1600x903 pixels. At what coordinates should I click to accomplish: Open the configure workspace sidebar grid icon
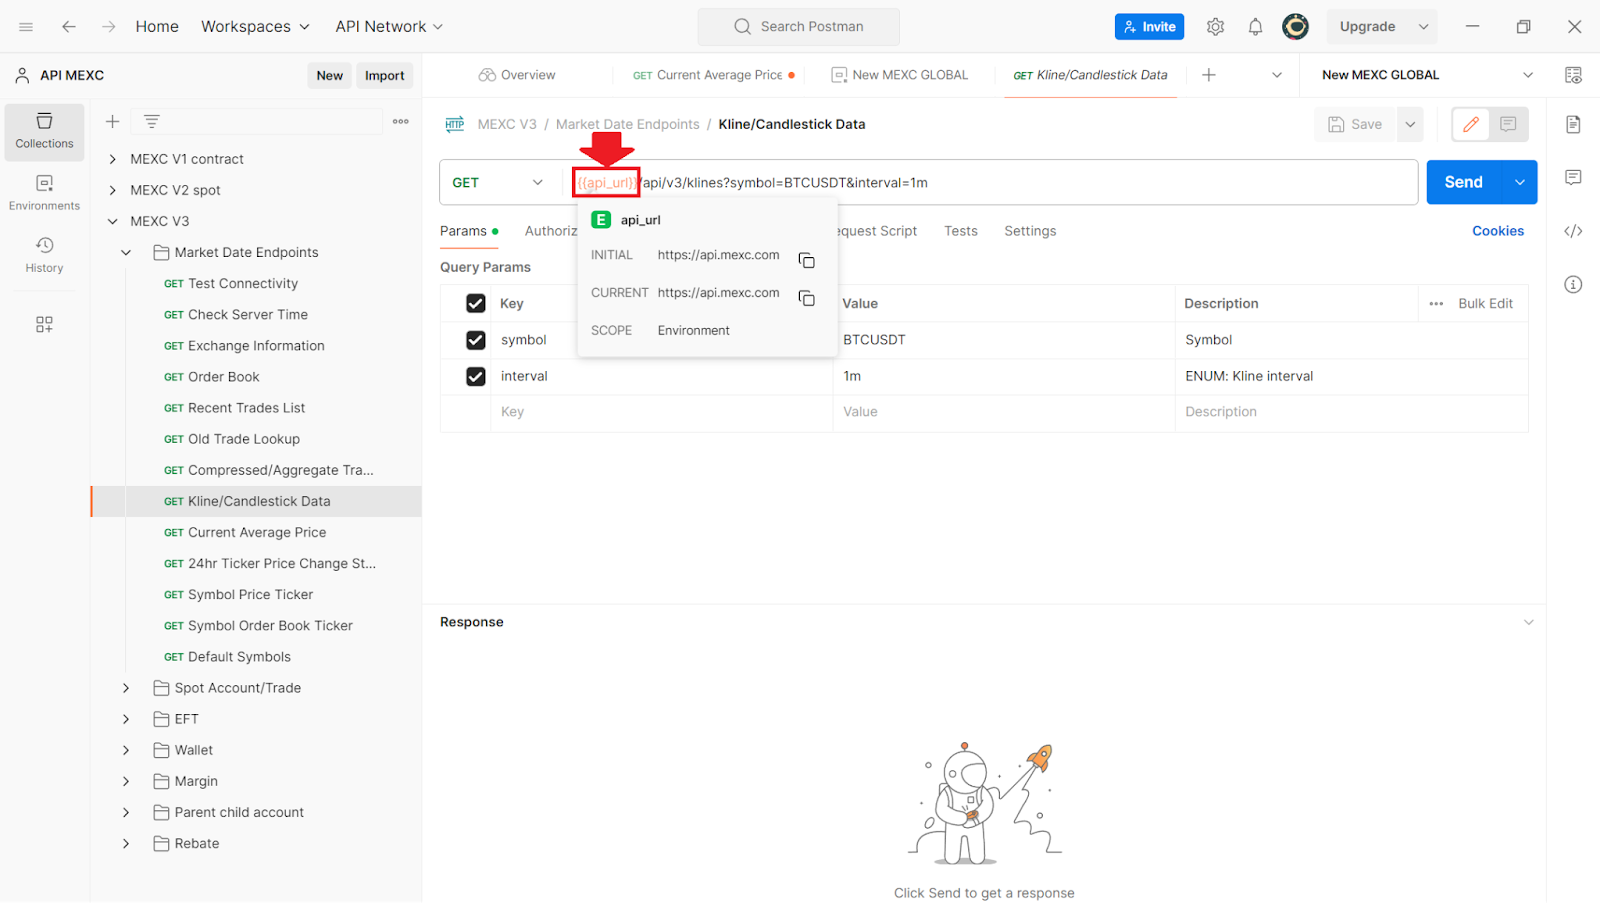[44, 325]
